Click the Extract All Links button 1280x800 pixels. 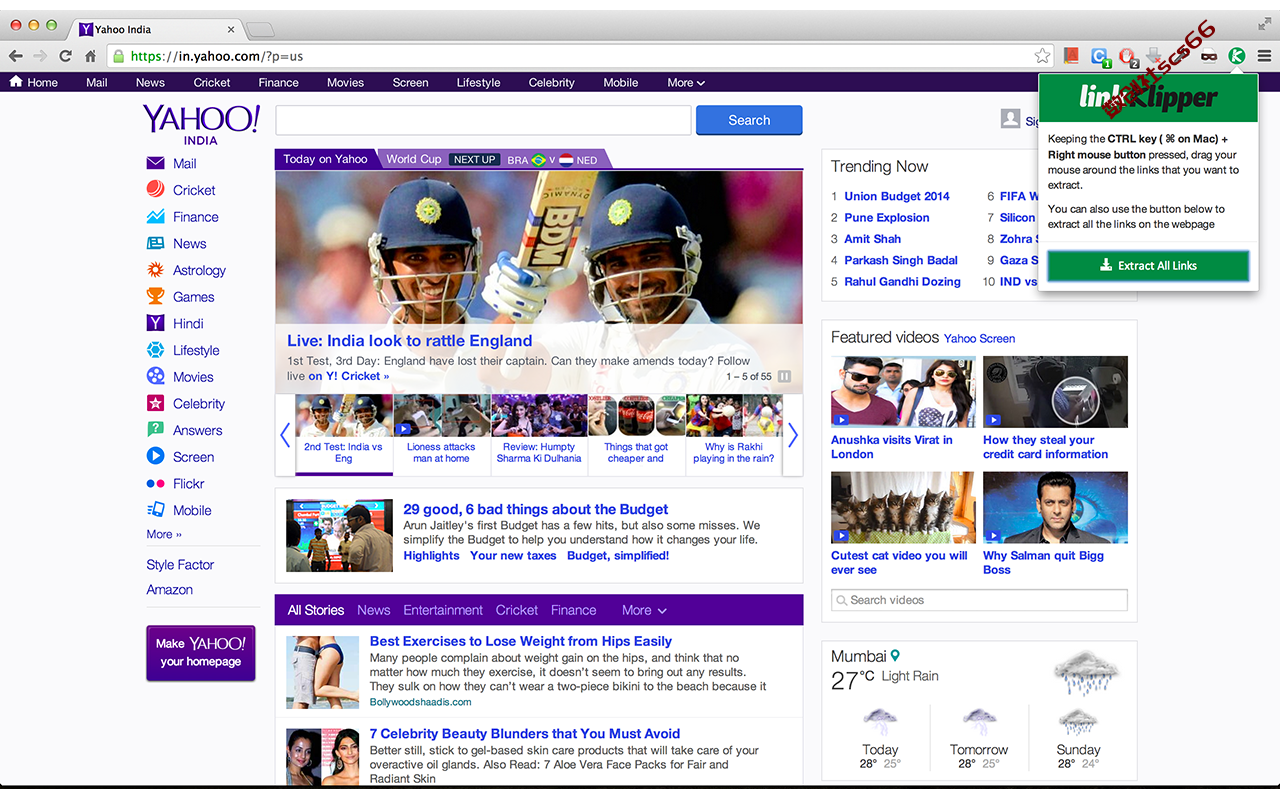coord(1148,266)
